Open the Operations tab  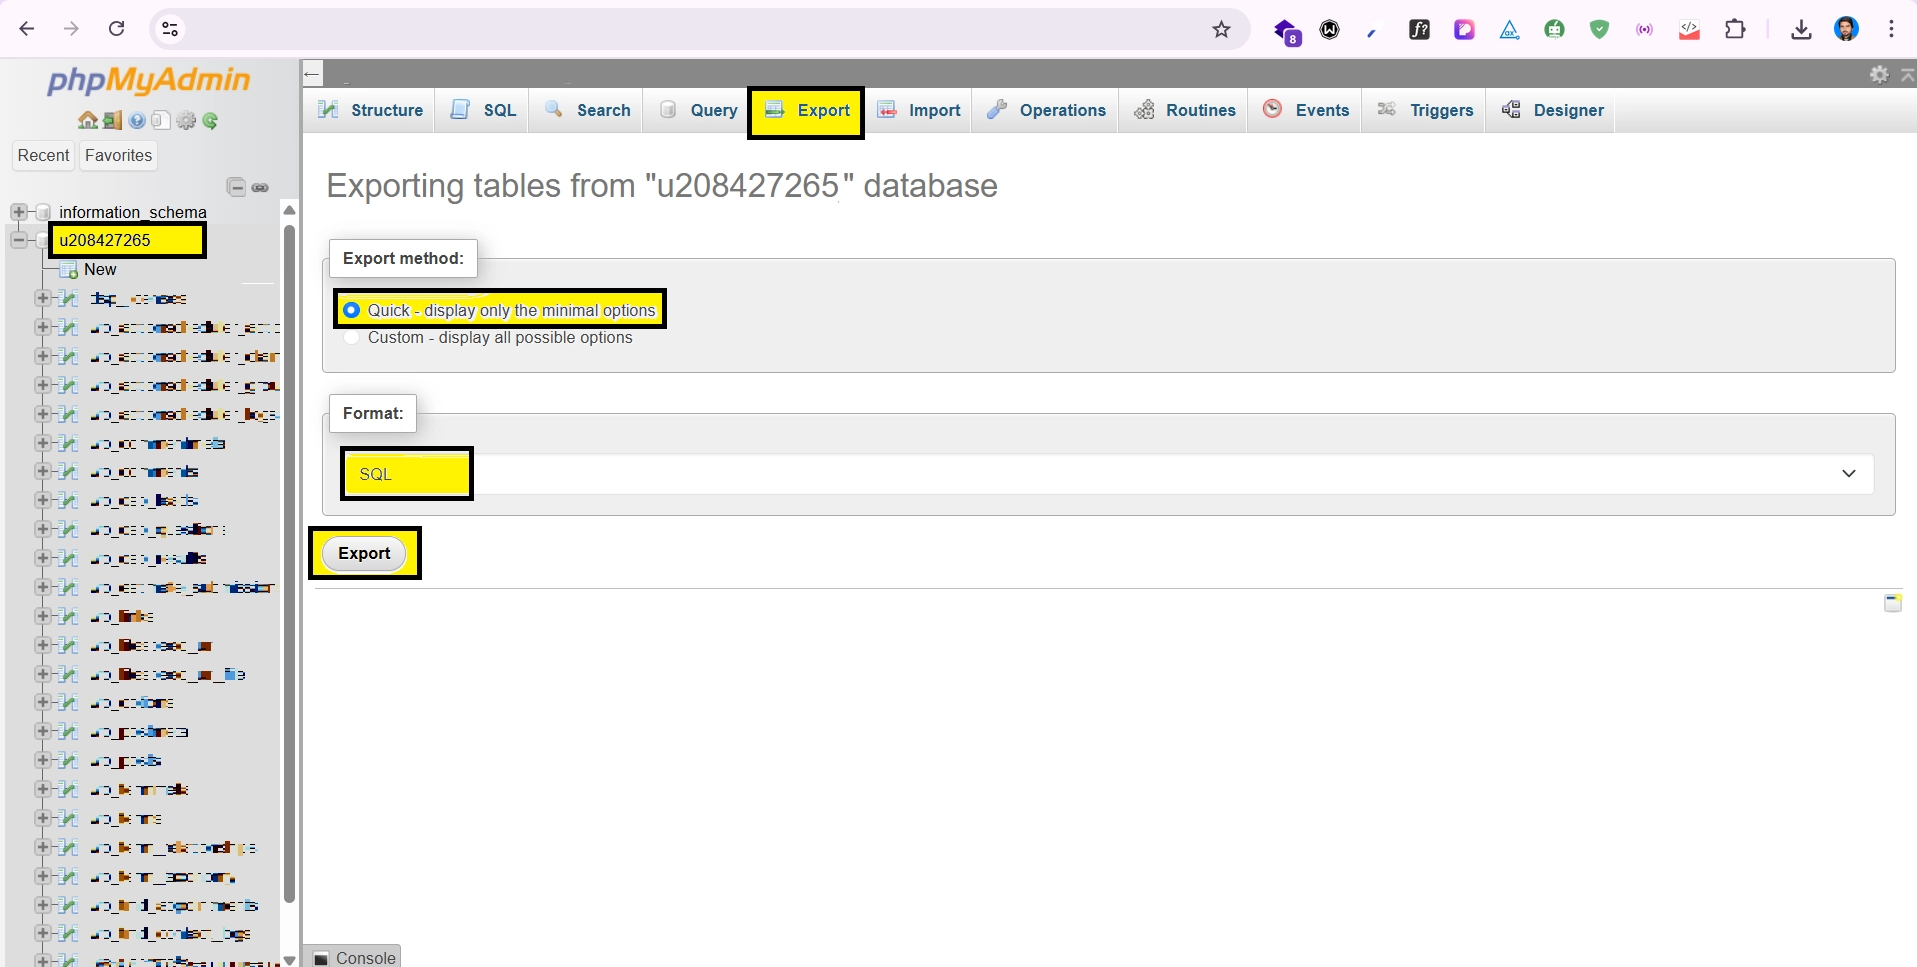point(1046,110)
